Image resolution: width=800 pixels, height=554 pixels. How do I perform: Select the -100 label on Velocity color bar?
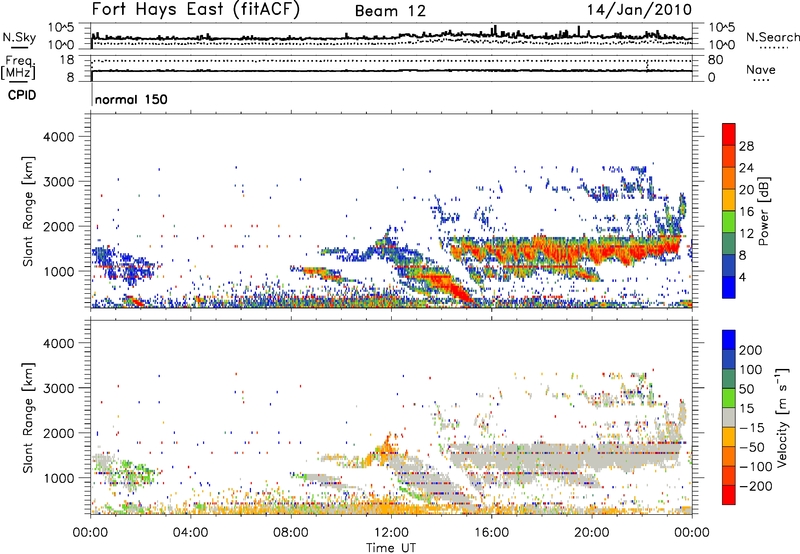pos(755,467)
